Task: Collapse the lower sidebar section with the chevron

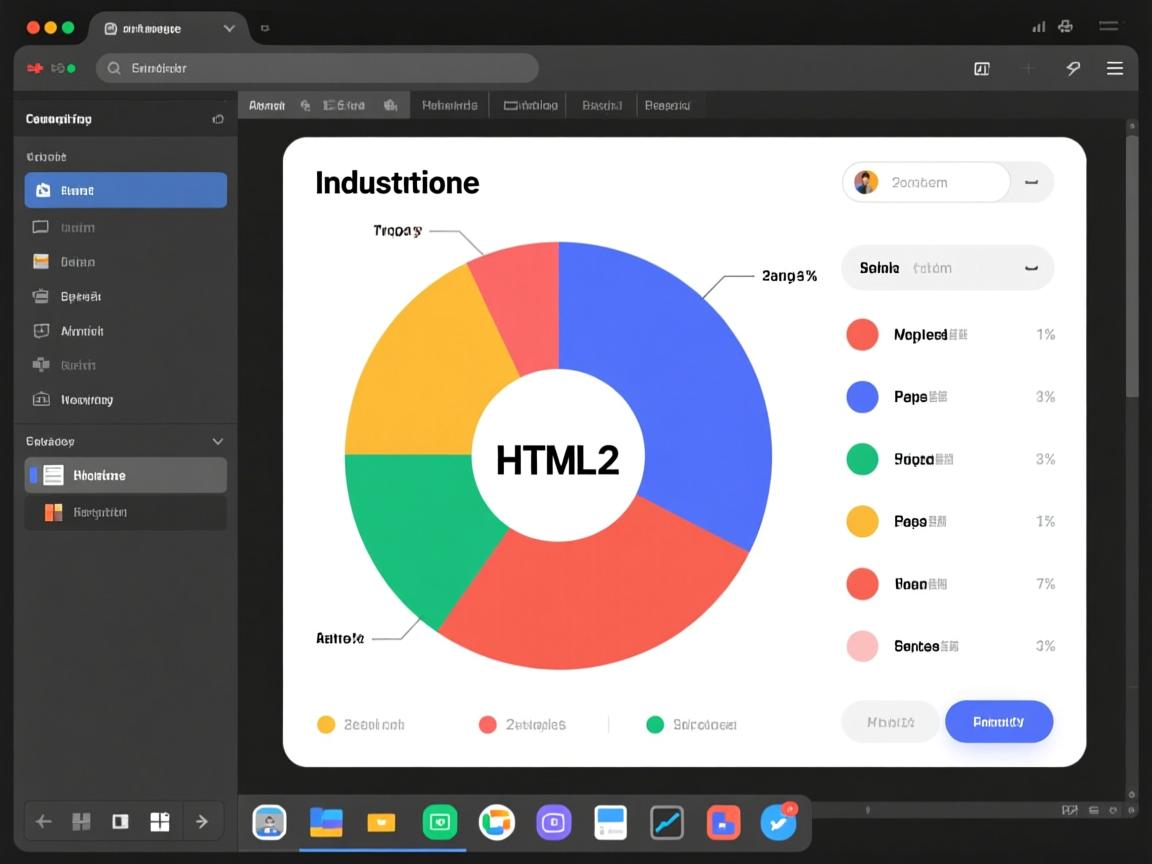Action: [217, 441]
